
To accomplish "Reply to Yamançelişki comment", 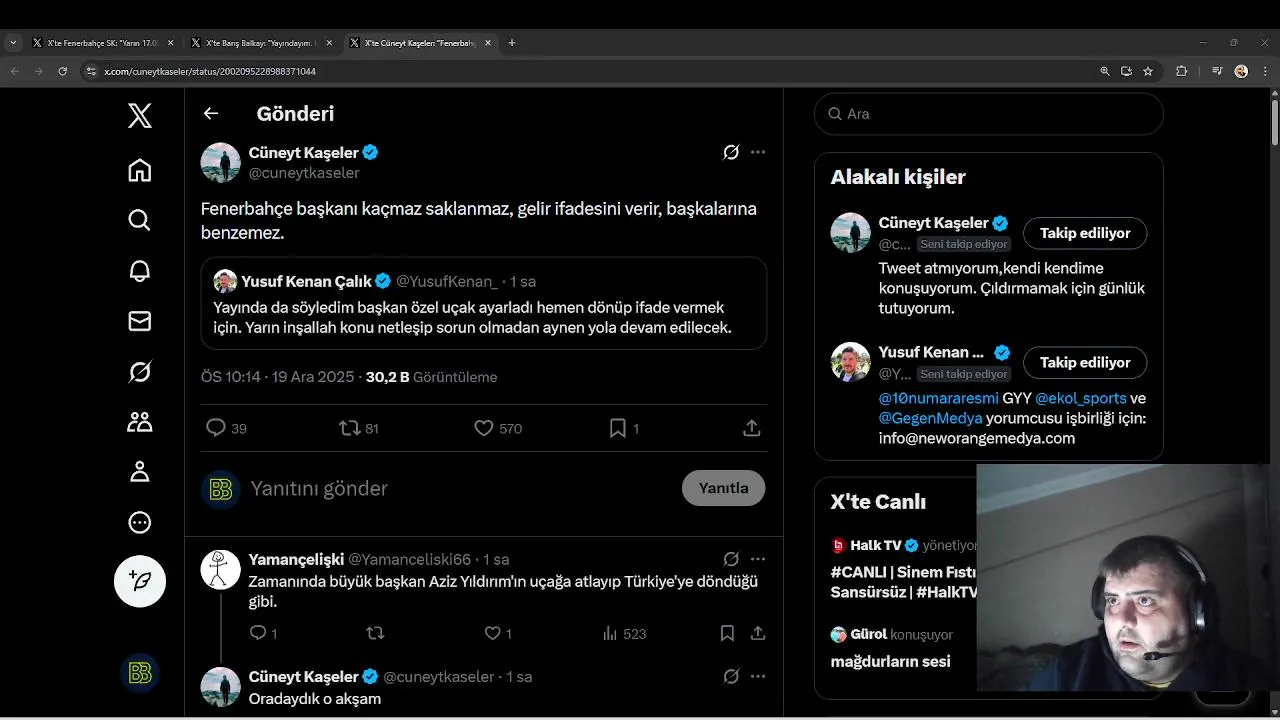I will click(x=263, y=633).
